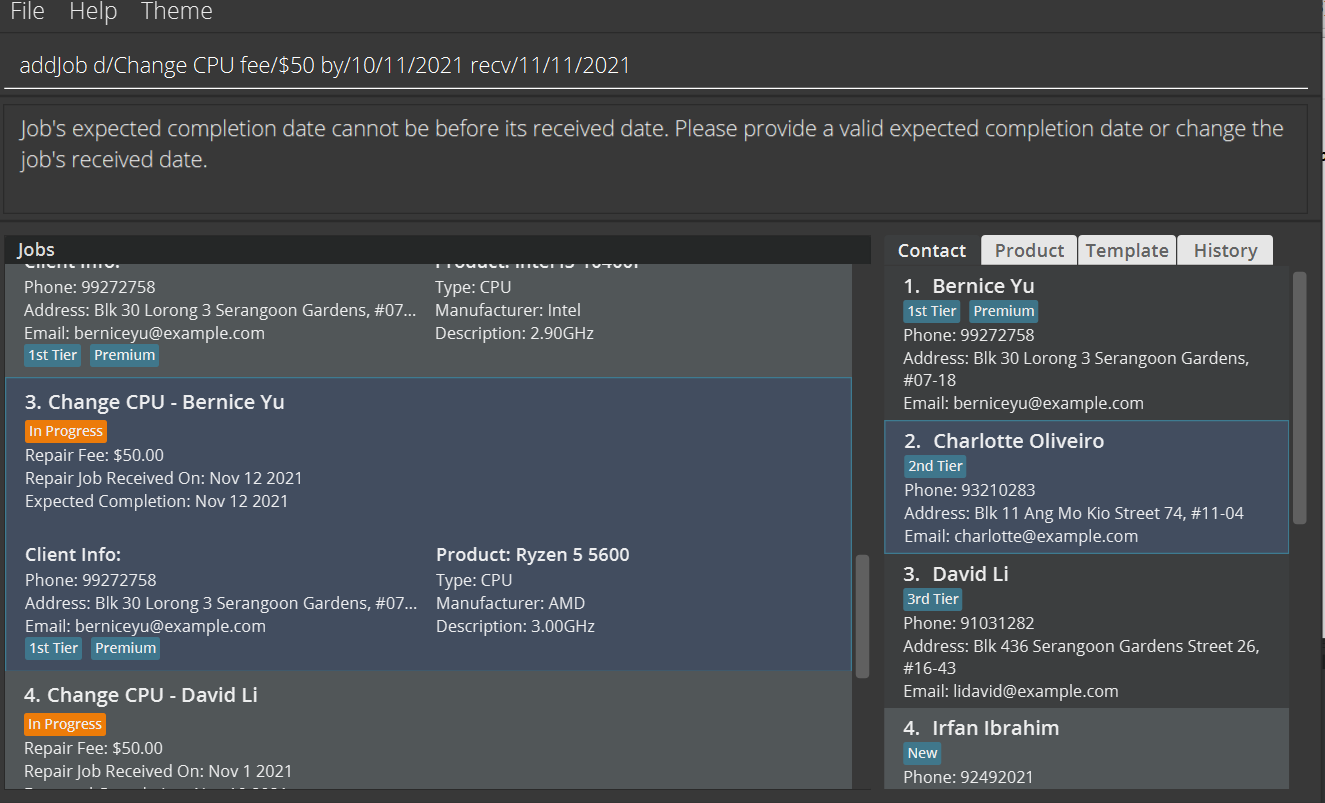The width and height of the screenshot is (1325, 803).
Task: Select job '3. Change CPU - Bernice Yu'
Action: click(428, 524)
